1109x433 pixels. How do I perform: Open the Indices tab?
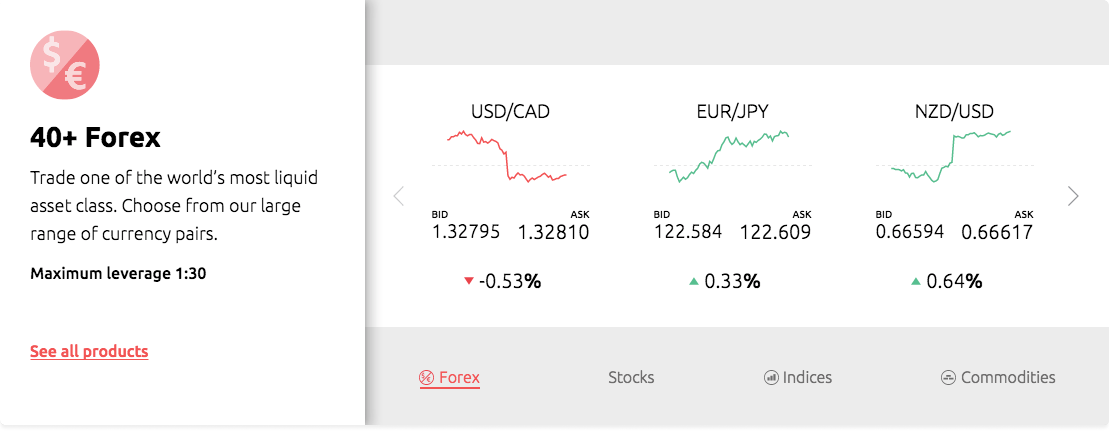pos(807,378)
